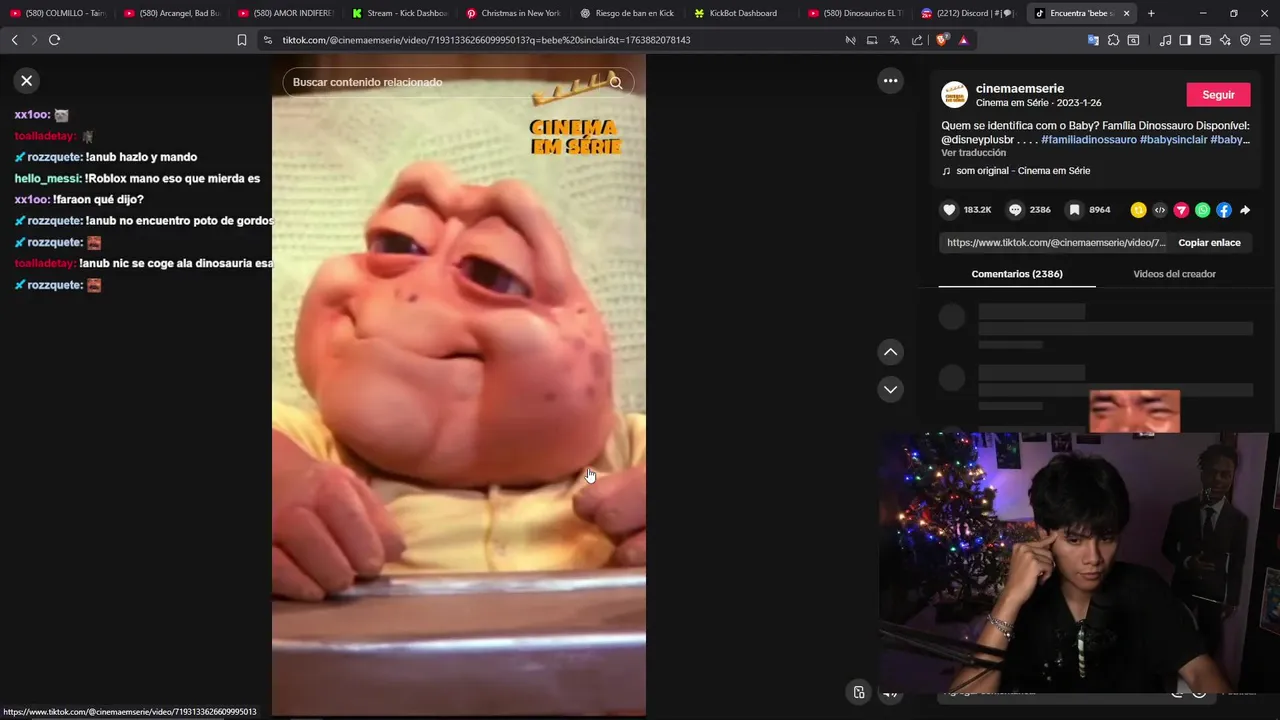Open media control music-note icon

1165,40
